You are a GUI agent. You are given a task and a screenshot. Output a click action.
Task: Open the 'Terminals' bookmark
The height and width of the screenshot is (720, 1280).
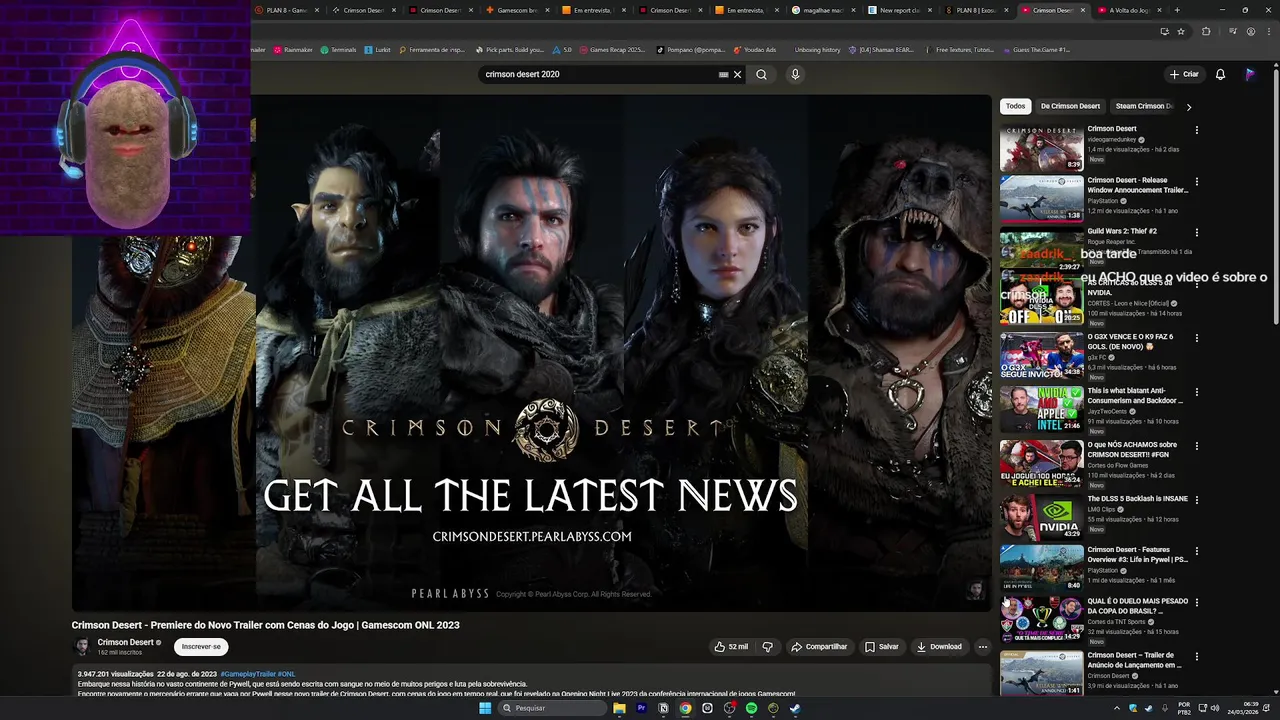pos(338,49)
